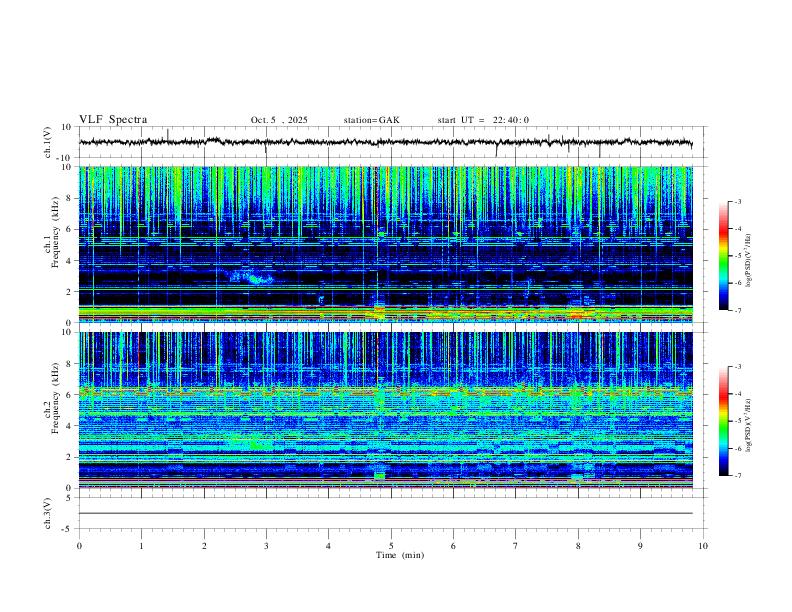Viewport: 792px width, 612px height.
Task: Click the "0" tick on the Time axis
Action: 79,546
